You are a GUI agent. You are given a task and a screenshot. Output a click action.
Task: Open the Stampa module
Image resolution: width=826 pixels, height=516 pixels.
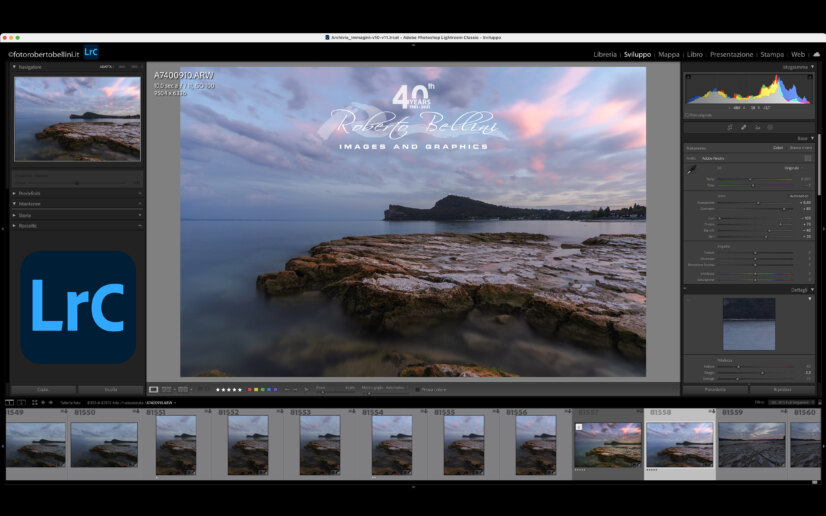pyautogui.click(x=772, y=54)
